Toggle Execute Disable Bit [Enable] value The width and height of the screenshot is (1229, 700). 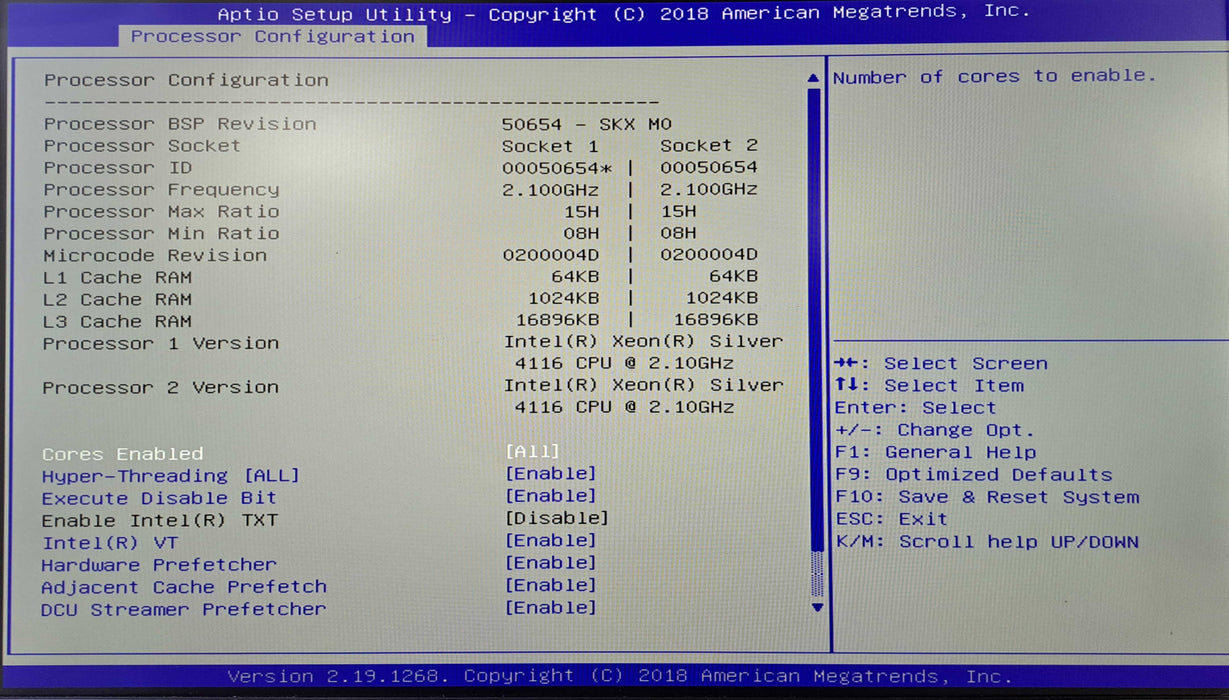[x=550, y=496]
